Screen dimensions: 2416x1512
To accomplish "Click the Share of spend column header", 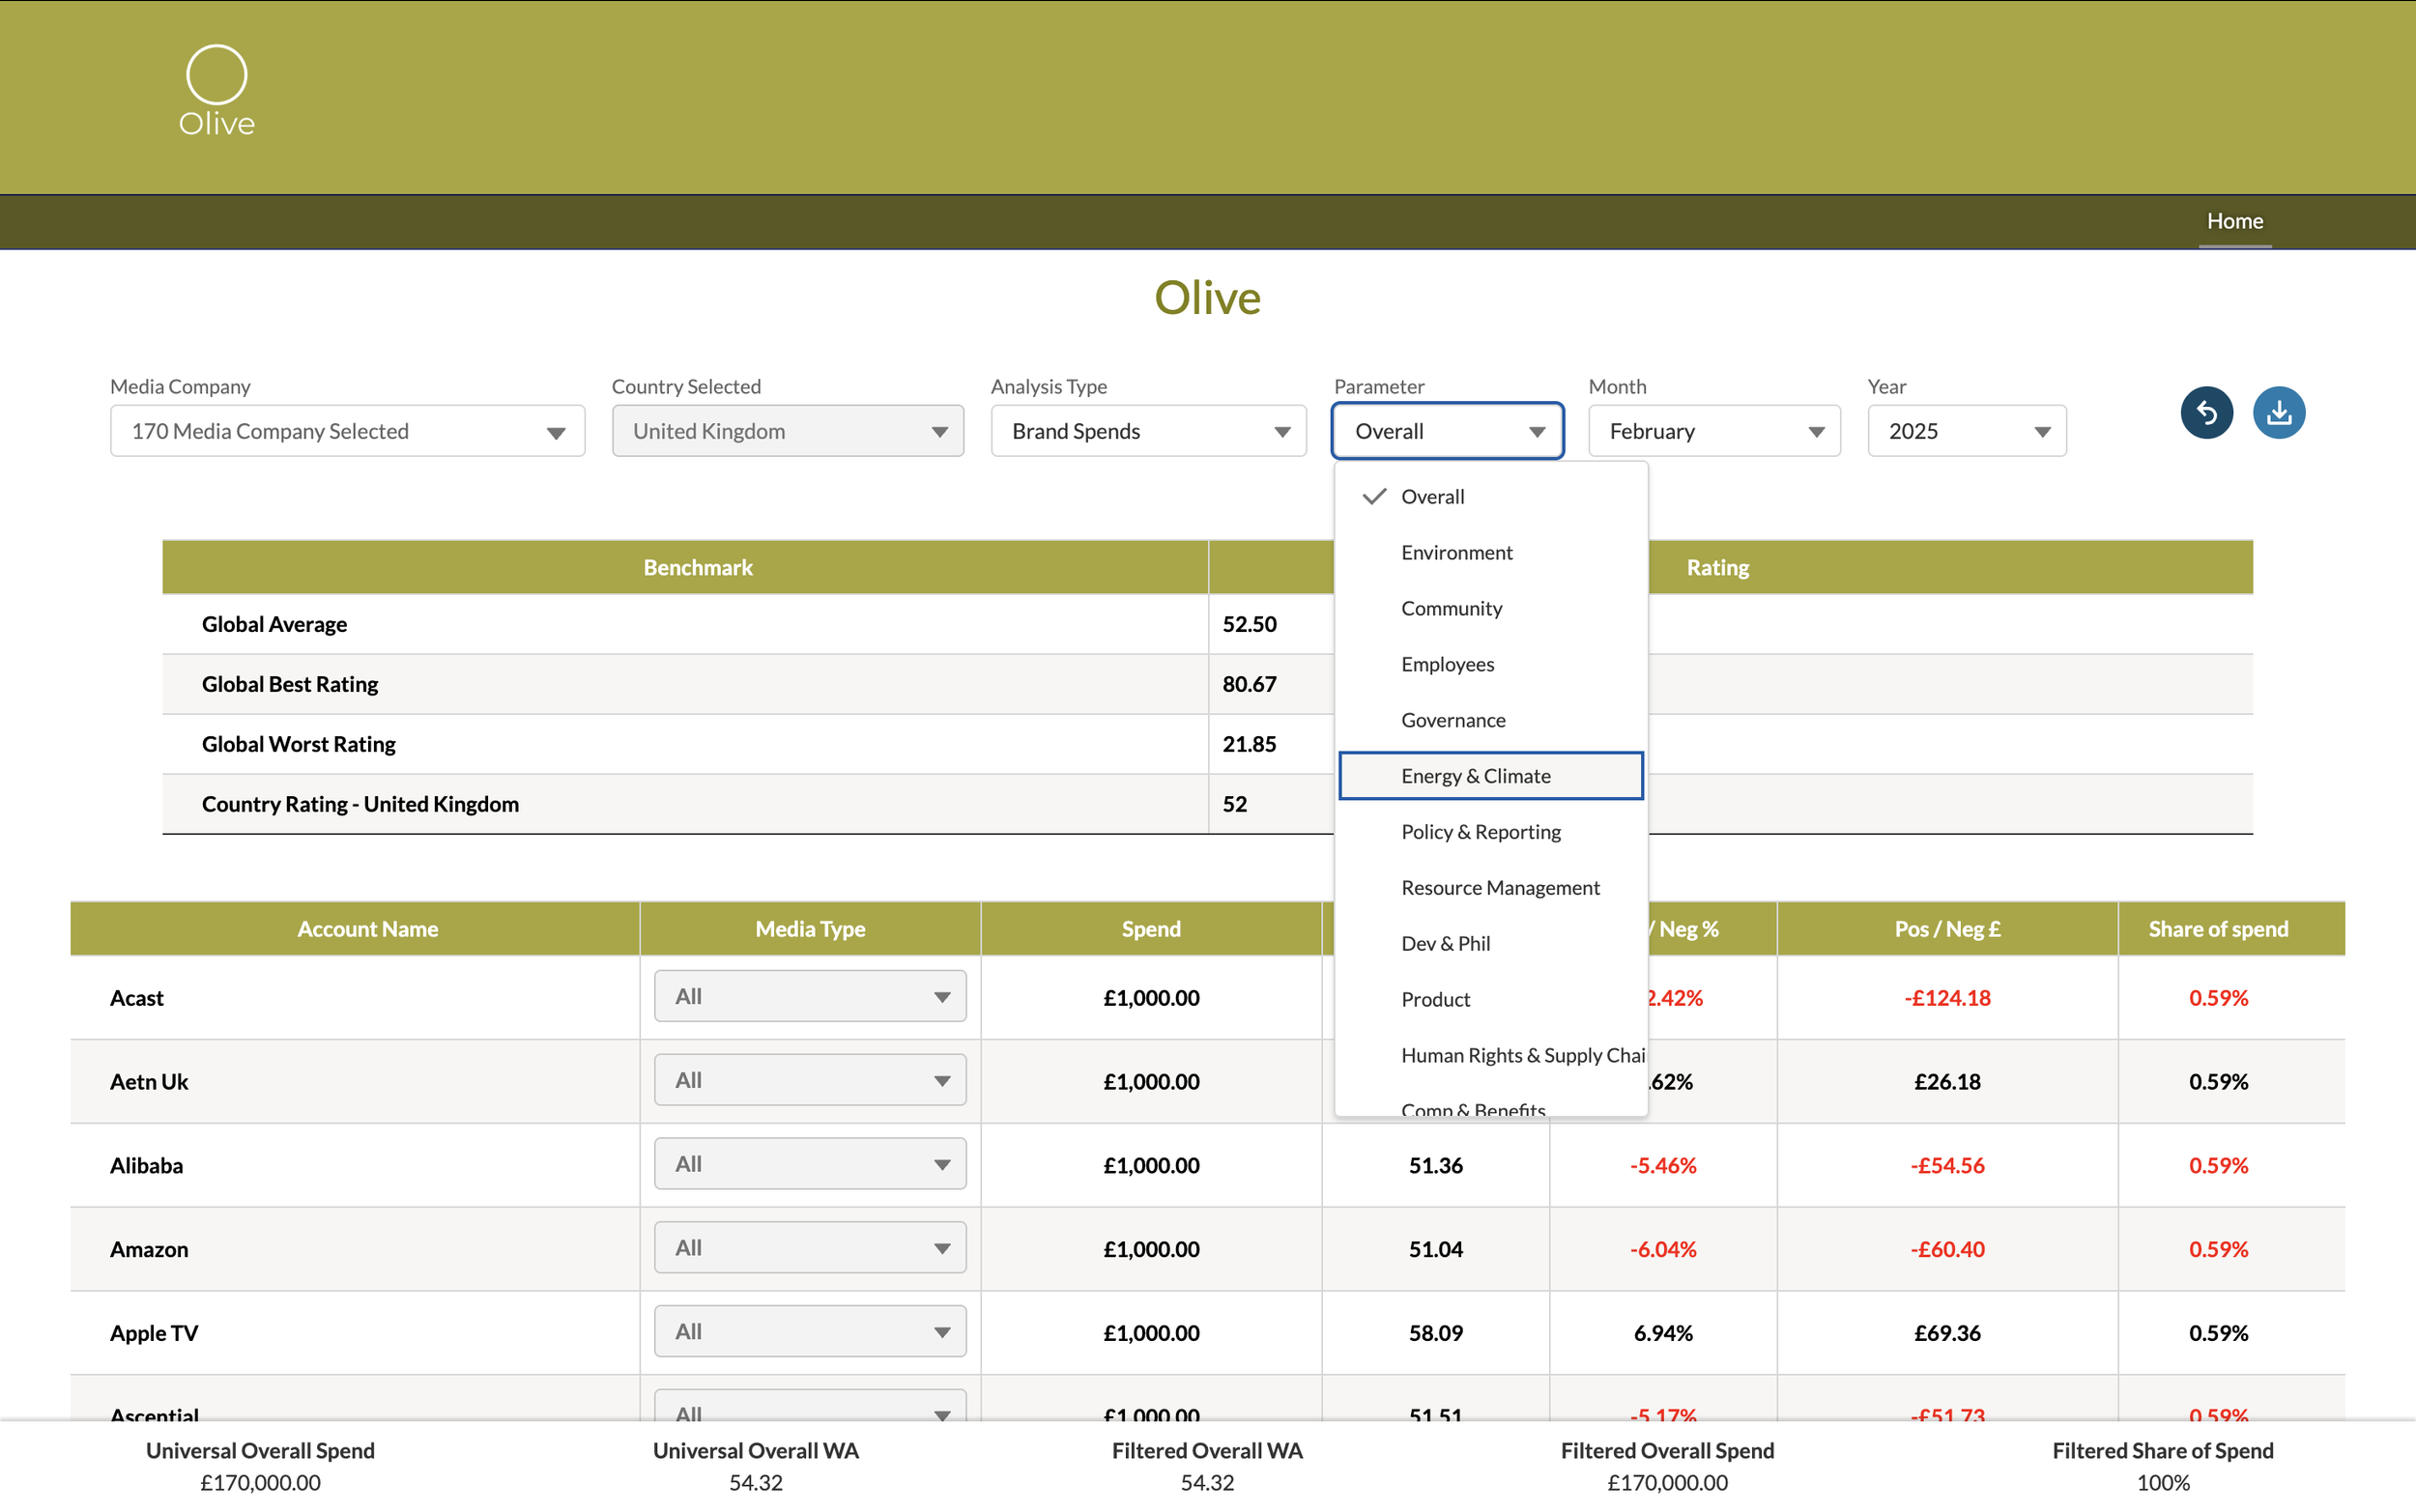I will (x=2217, y=929).
